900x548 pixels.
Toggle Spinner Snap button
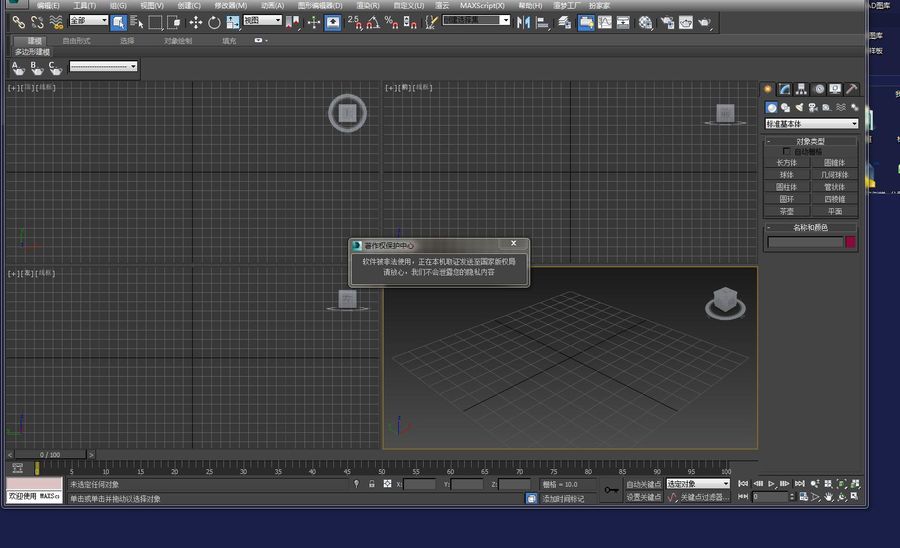pos(410,22)
